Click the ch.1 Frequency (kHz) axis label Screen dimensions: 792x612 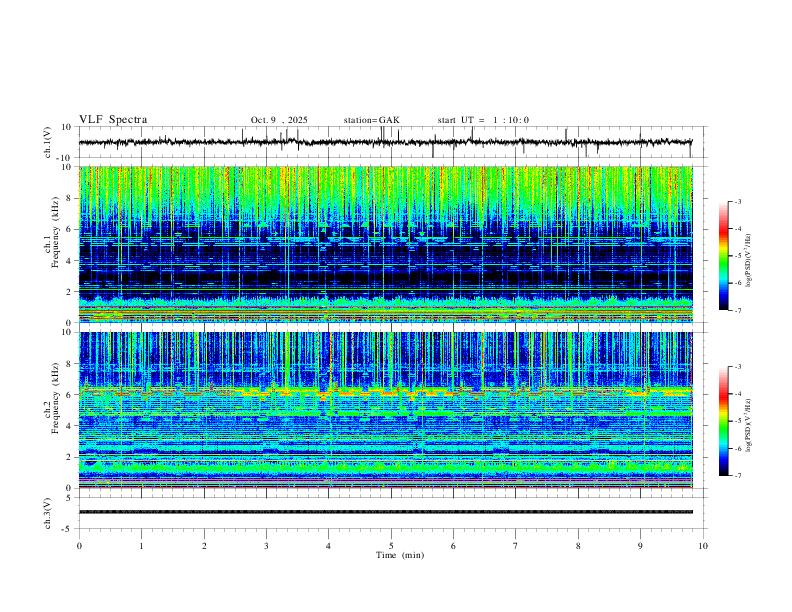point(53,232)
